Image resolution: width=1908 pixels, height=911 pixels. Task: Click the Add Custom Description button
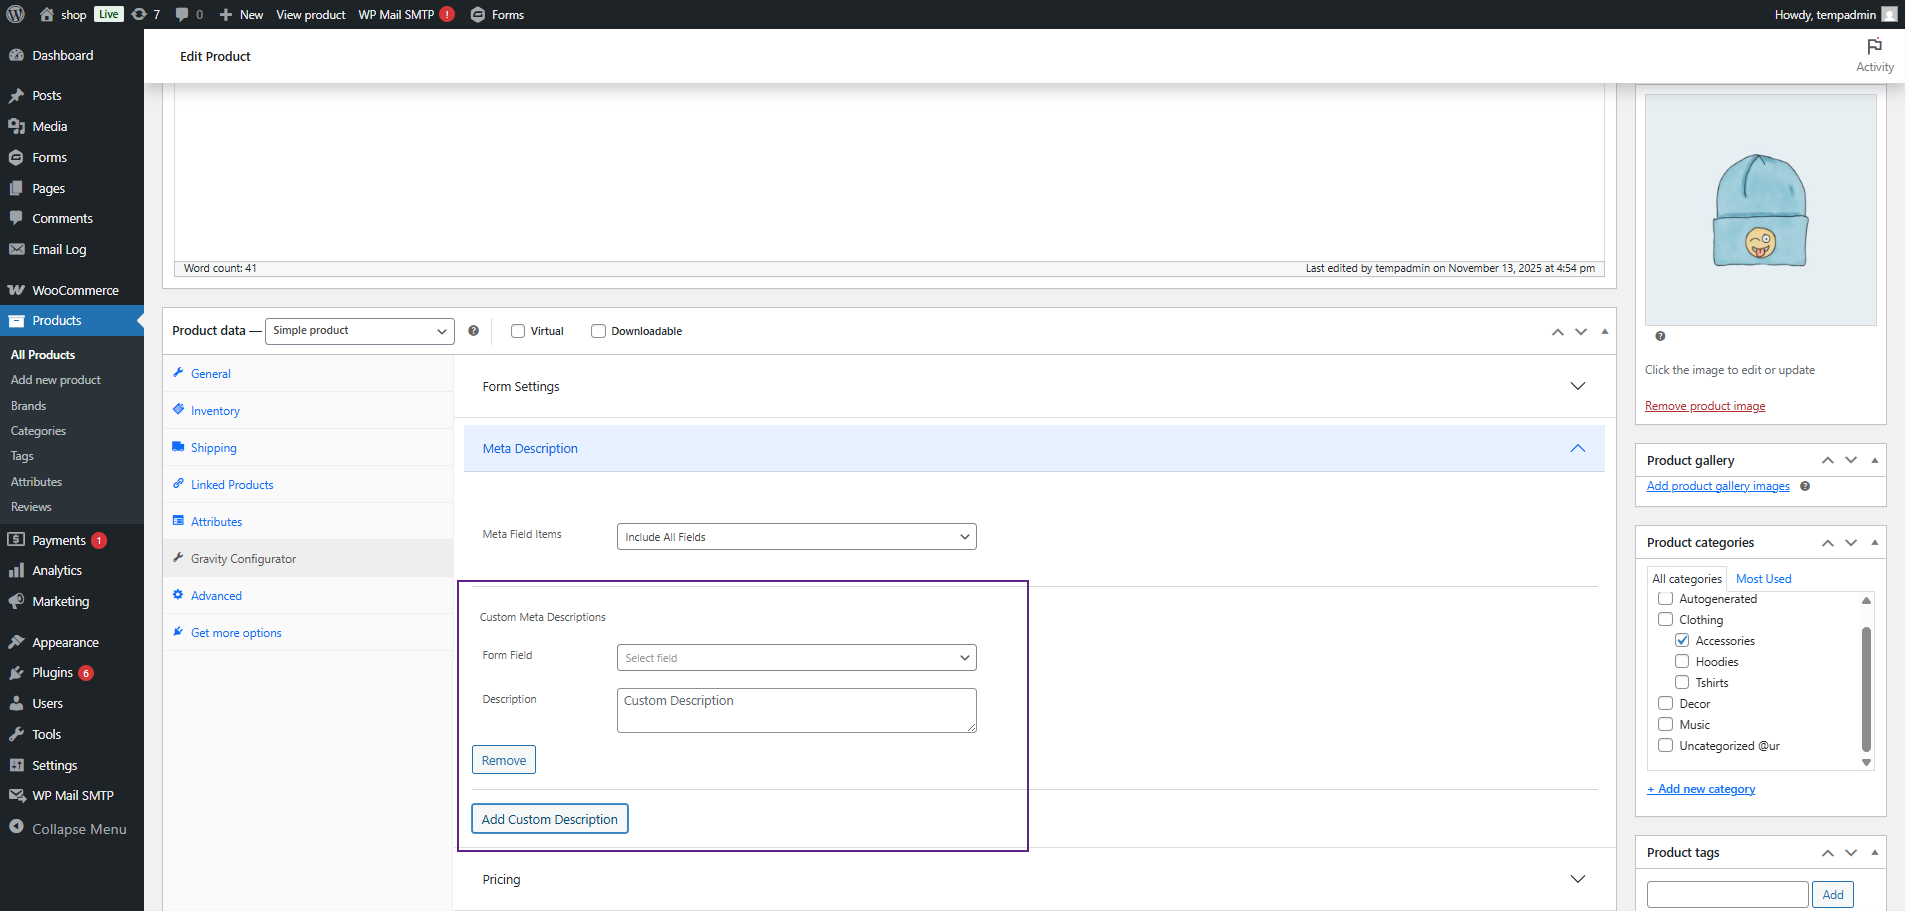tap(549, 819)
